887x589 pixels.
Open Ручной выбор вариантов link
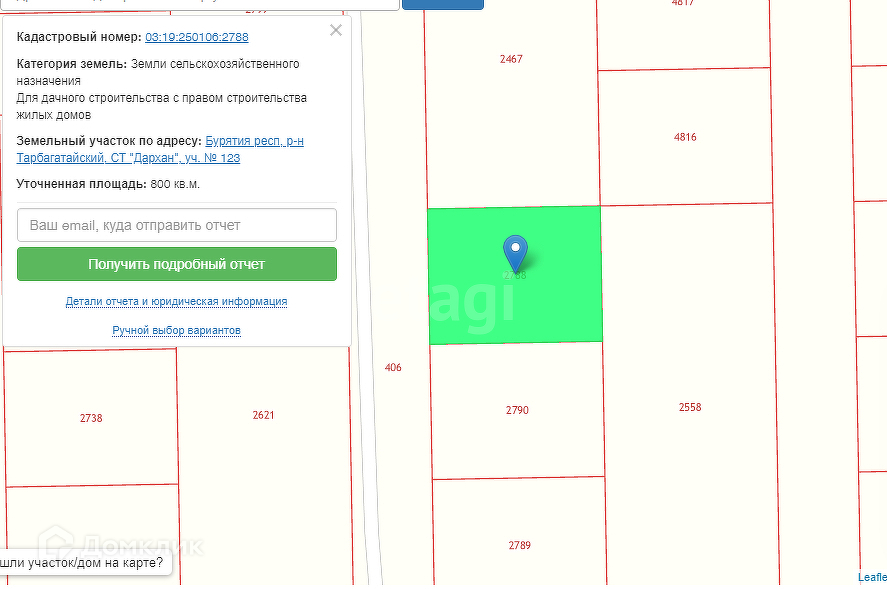point(176,330)
